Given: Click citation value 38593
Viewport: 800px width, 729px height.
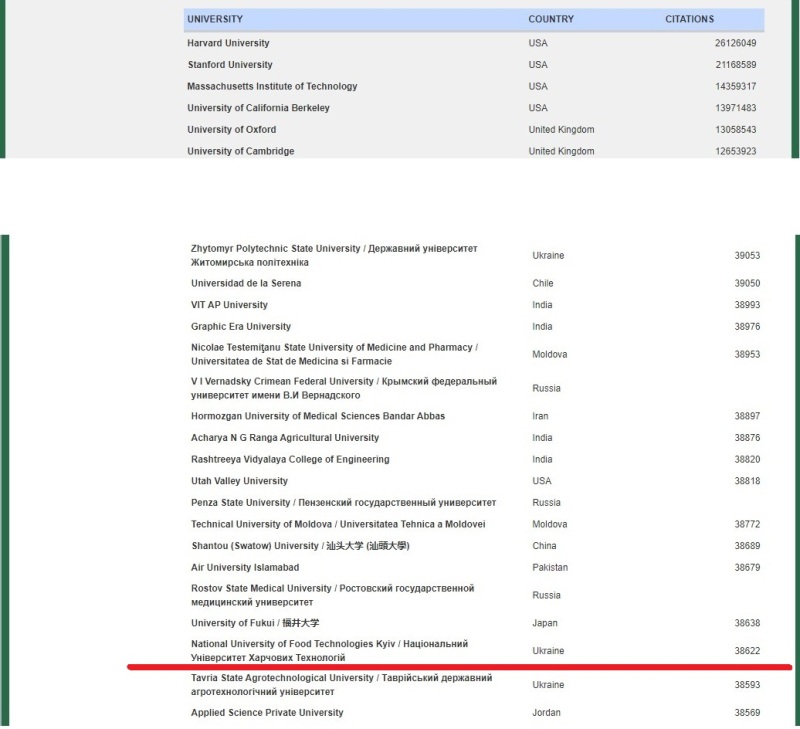Looking at the screenshot, I should (x=747, y=685).
